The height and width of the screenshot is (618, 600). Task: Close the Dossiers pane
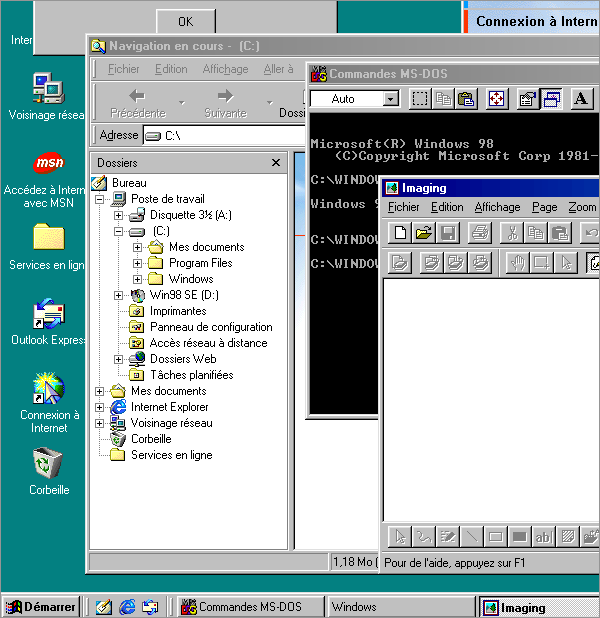click(x=276, y=162)
